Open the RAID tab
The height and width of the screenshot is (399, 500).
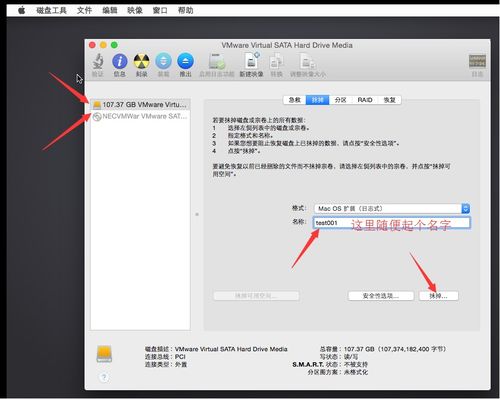365,100
